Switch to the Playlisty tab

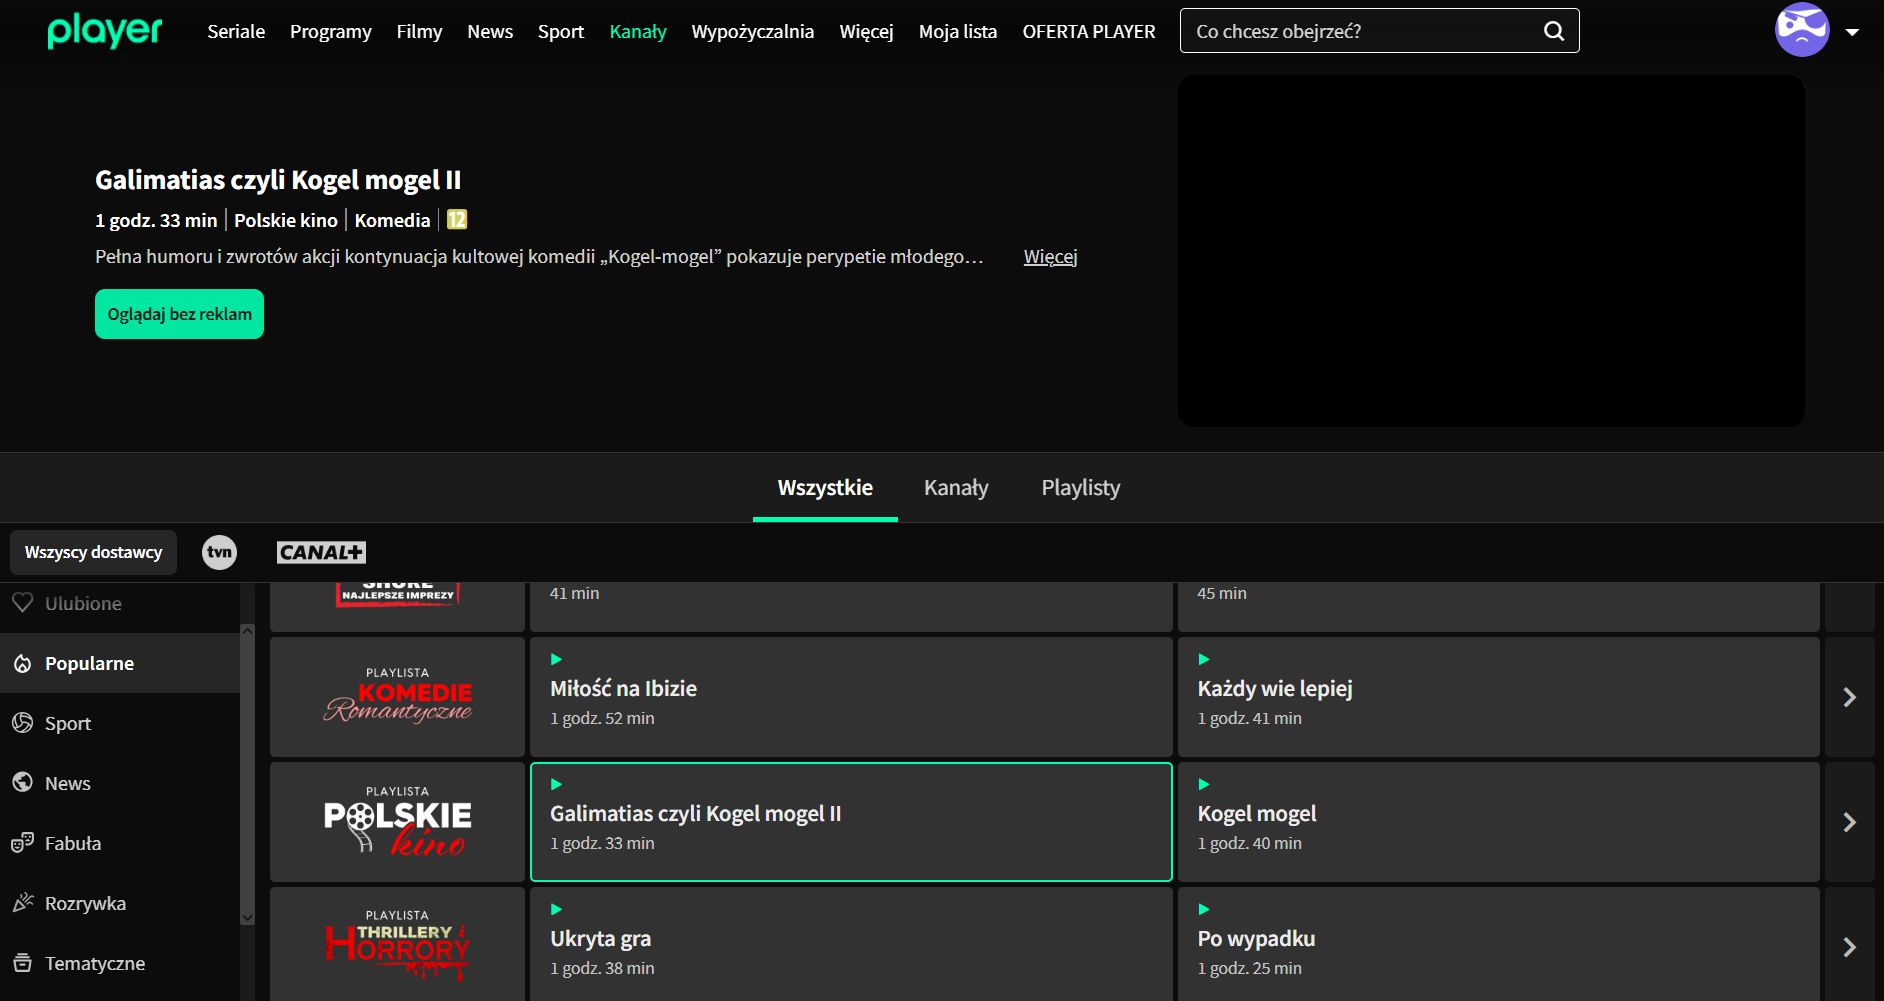1080,488
